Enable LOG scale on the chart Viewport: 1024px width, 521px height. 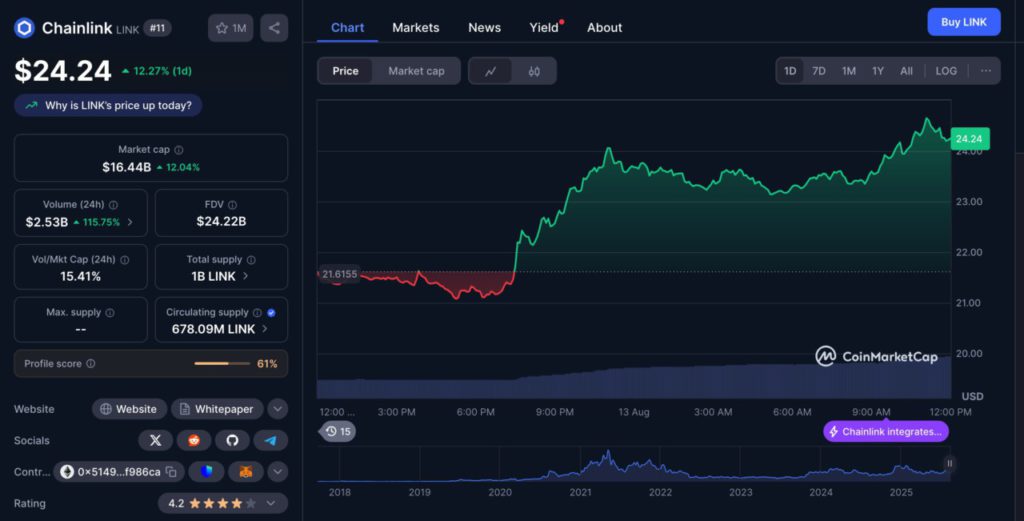945,71
